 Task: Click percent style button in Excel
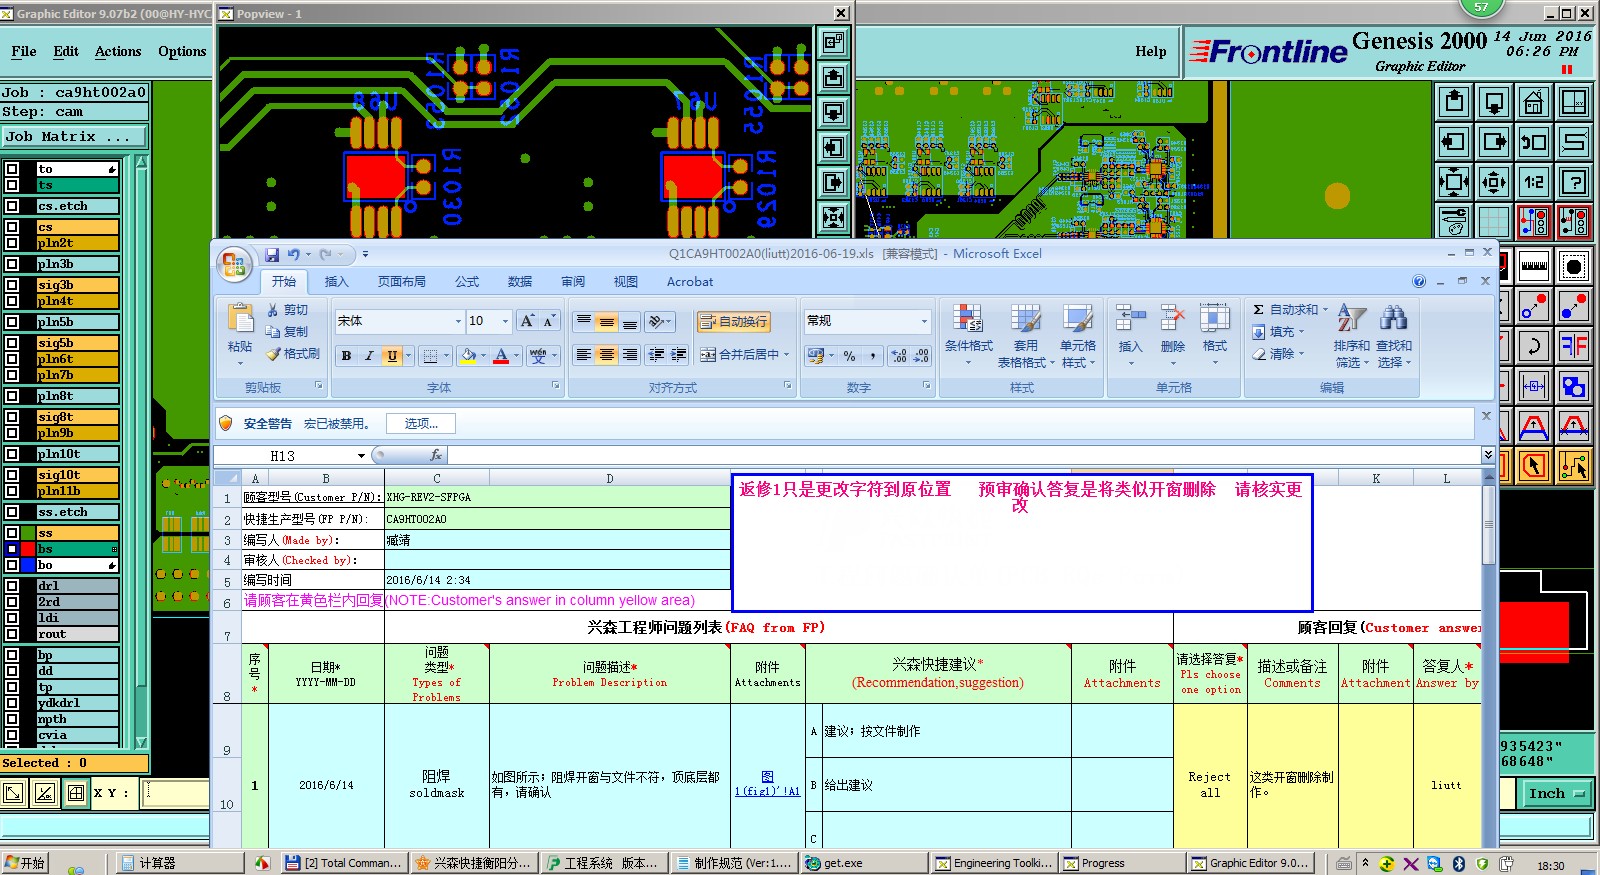point(849,355)
